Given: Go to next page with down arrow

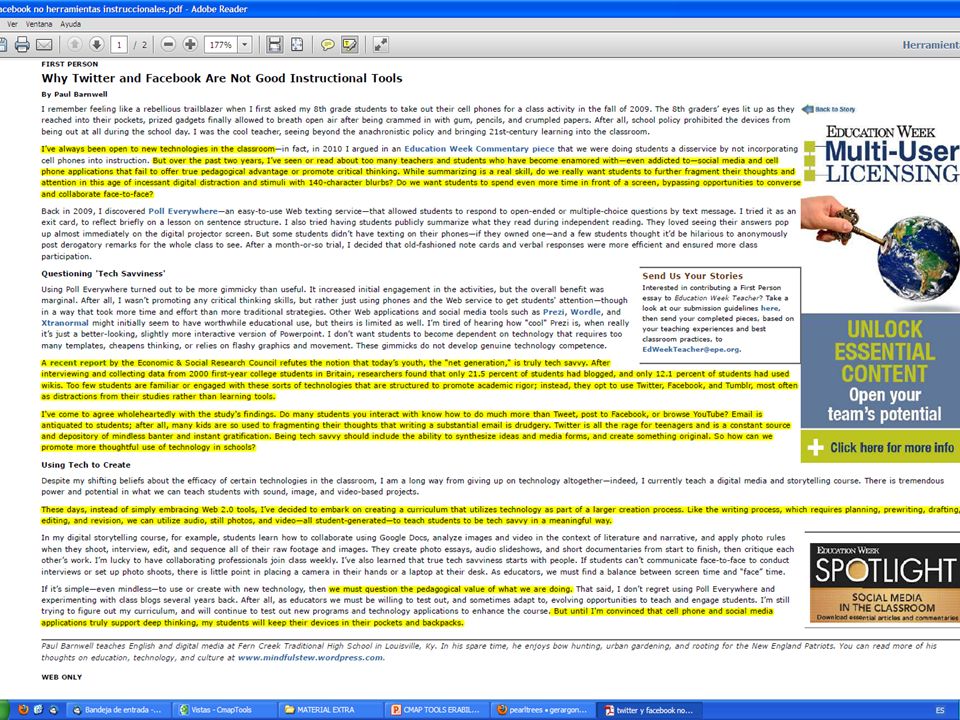Looking at the screenshot, I should click(x=97, y=44).
